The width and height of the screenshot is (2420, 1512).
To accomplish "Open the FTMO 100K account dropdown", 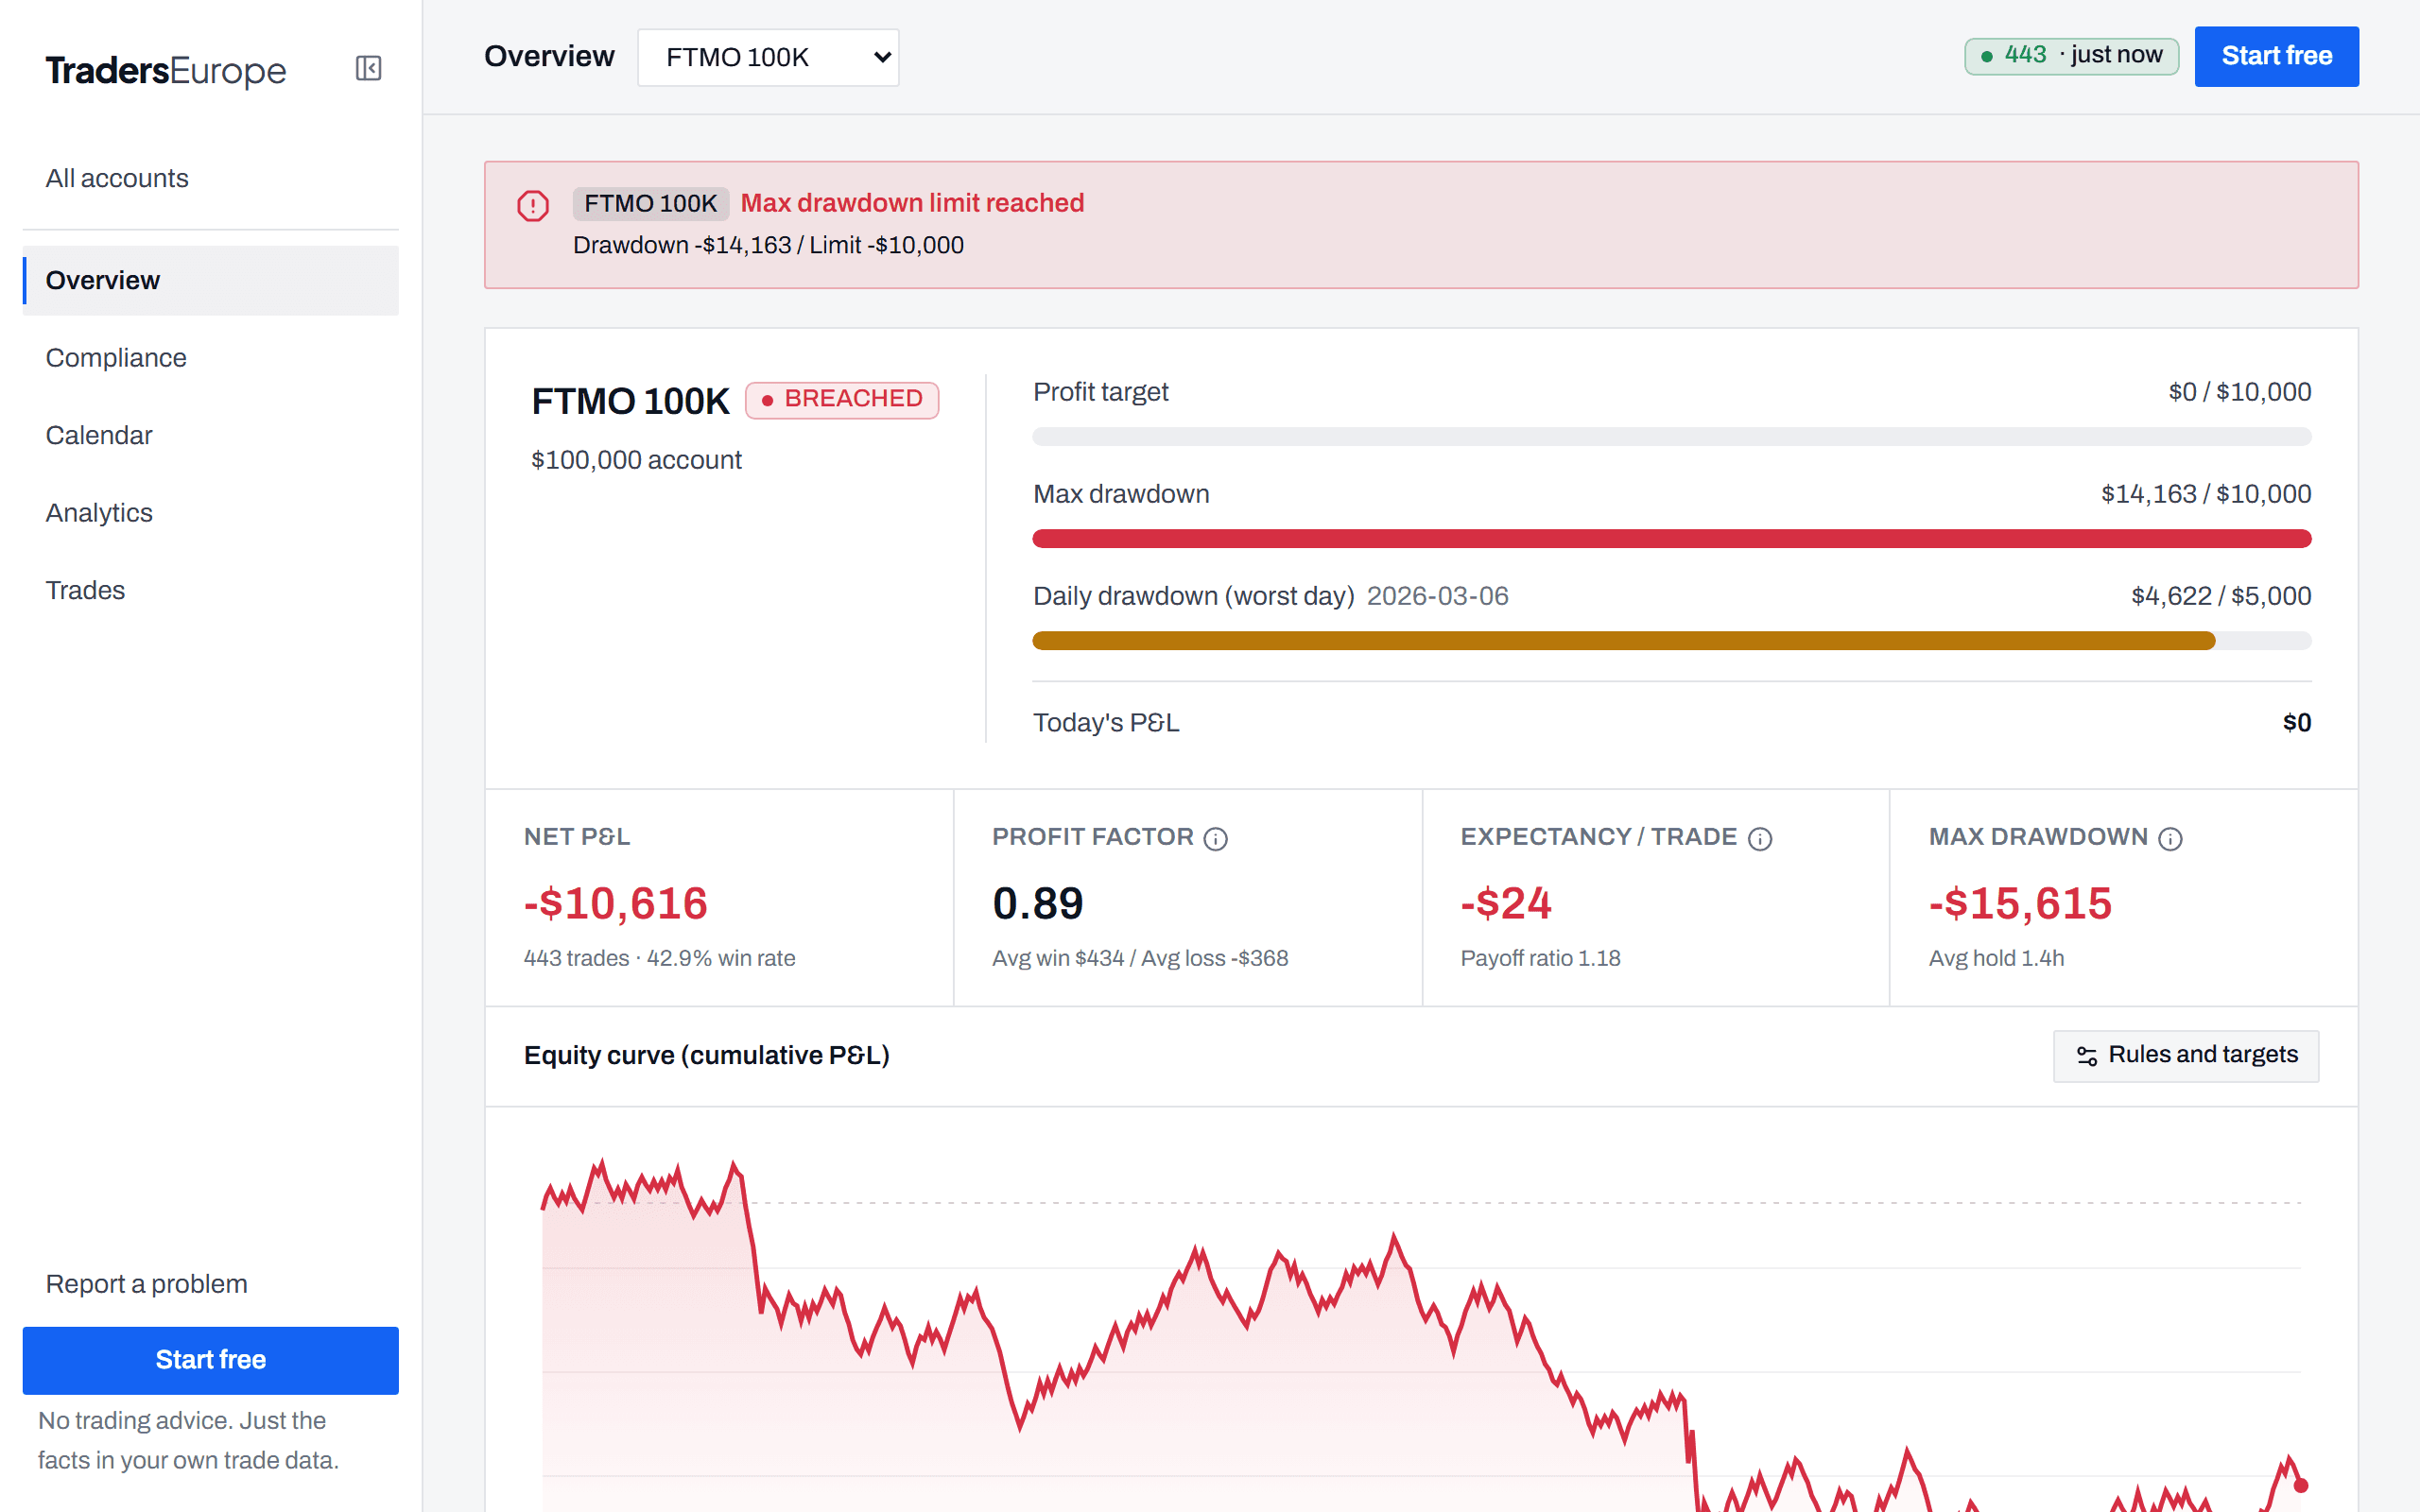I will coord(768,57).
